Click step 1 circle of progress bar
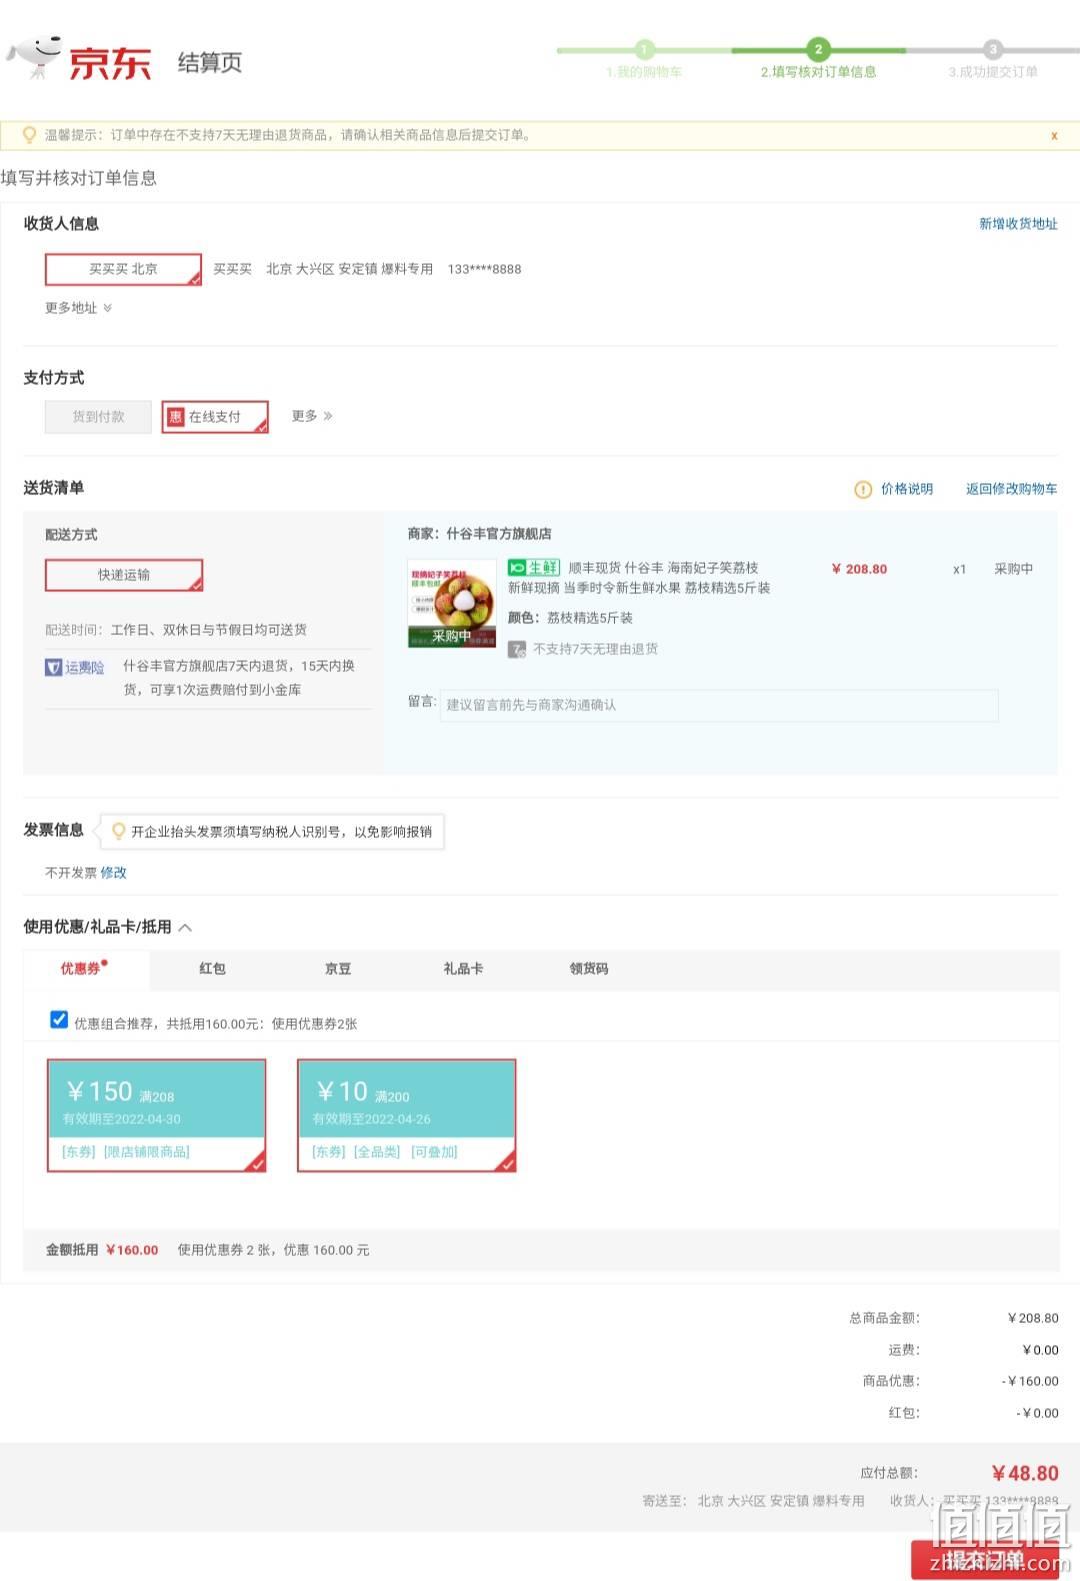The width and height of the screenshot is (1080, 1581). (644, 49)
